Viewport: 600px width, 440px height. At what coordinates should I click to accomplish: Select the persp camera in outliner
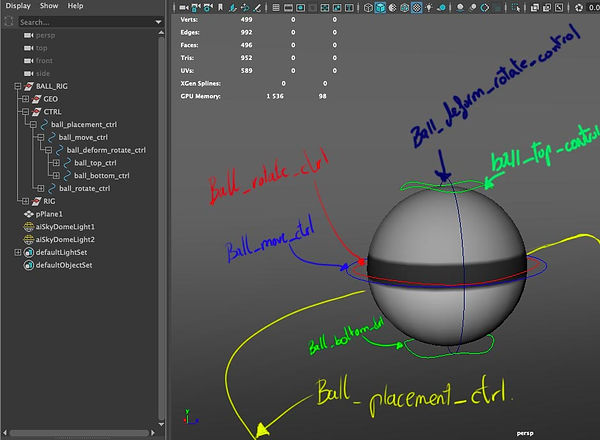tap(46, 35)
